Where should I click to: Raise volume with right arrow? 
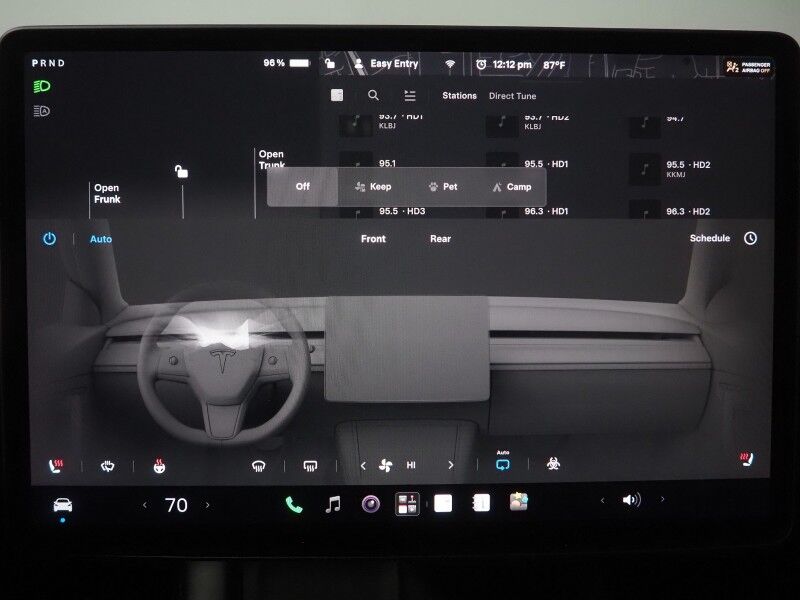click(x=662, y=499)
